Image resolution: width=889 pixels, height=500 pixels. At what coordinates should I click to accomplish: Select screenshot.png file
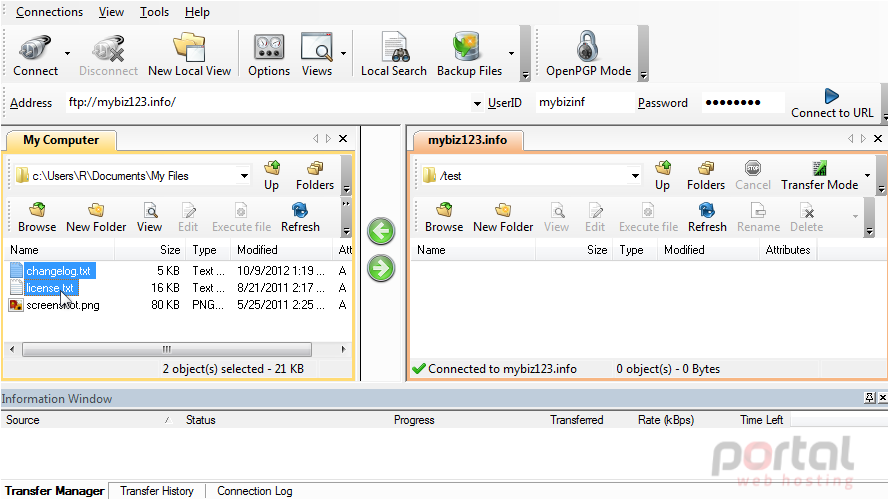pos(63,305)
